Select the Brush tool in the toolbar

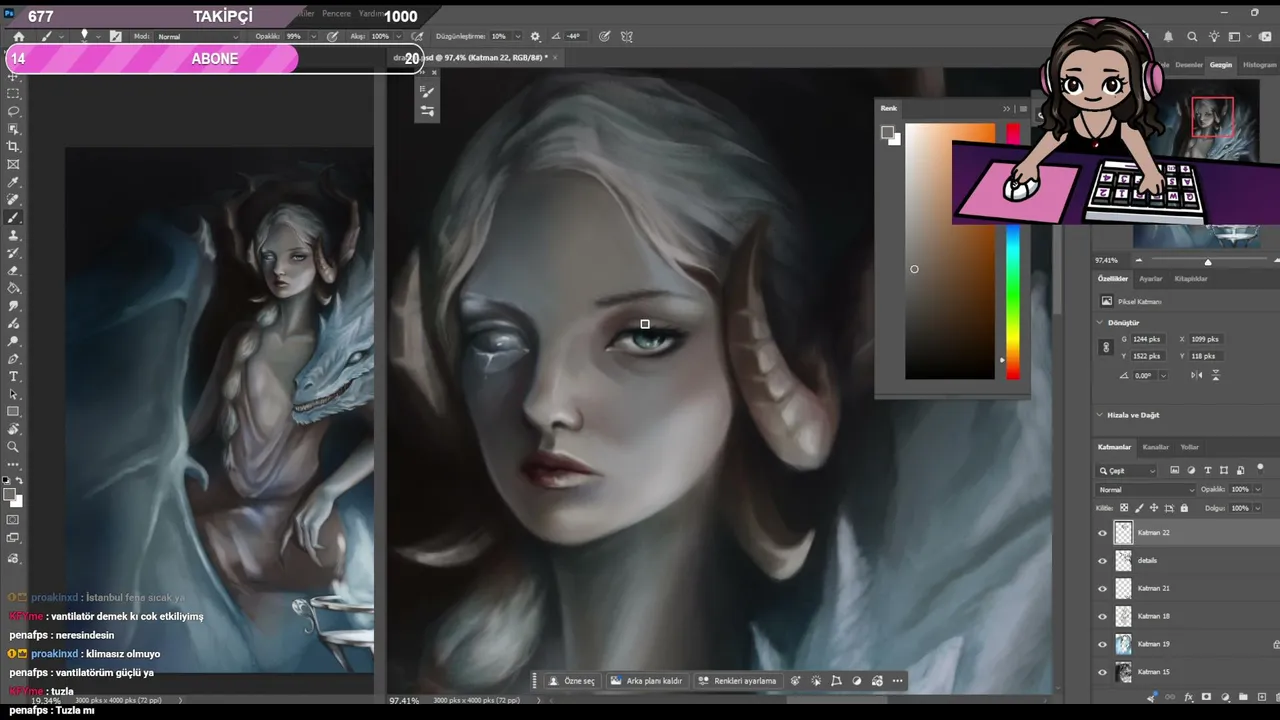tap(13, 218)
